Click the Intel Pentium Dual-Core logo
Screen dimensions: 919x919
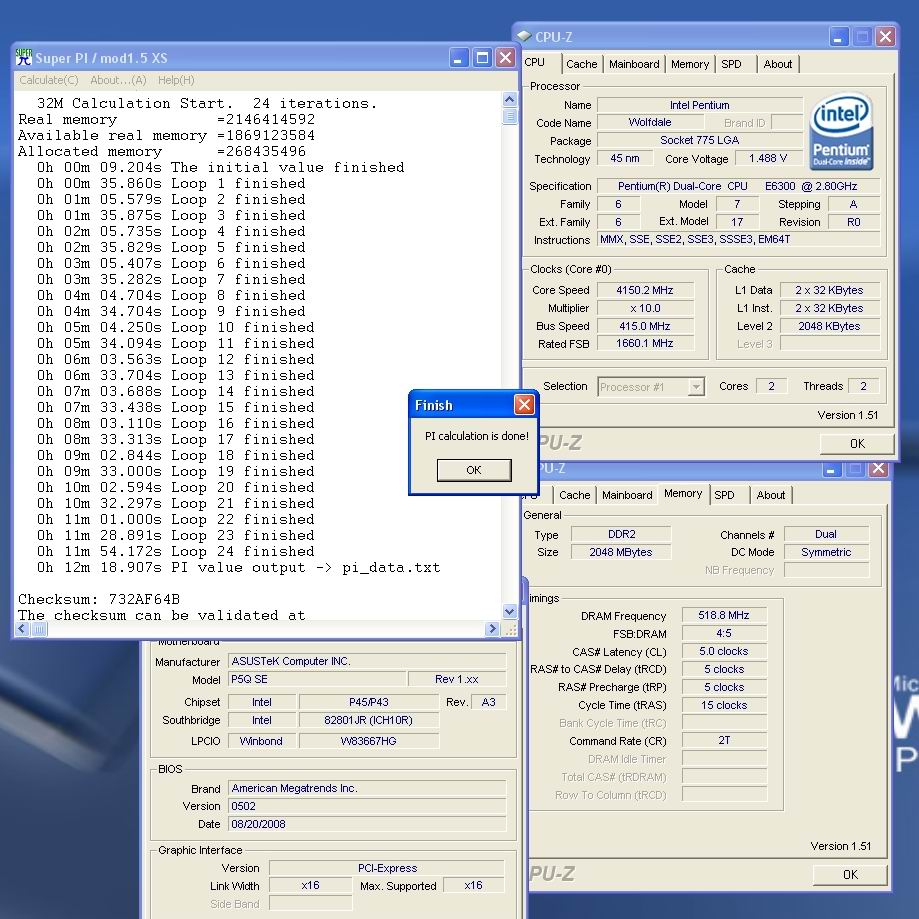coord(842,132)
